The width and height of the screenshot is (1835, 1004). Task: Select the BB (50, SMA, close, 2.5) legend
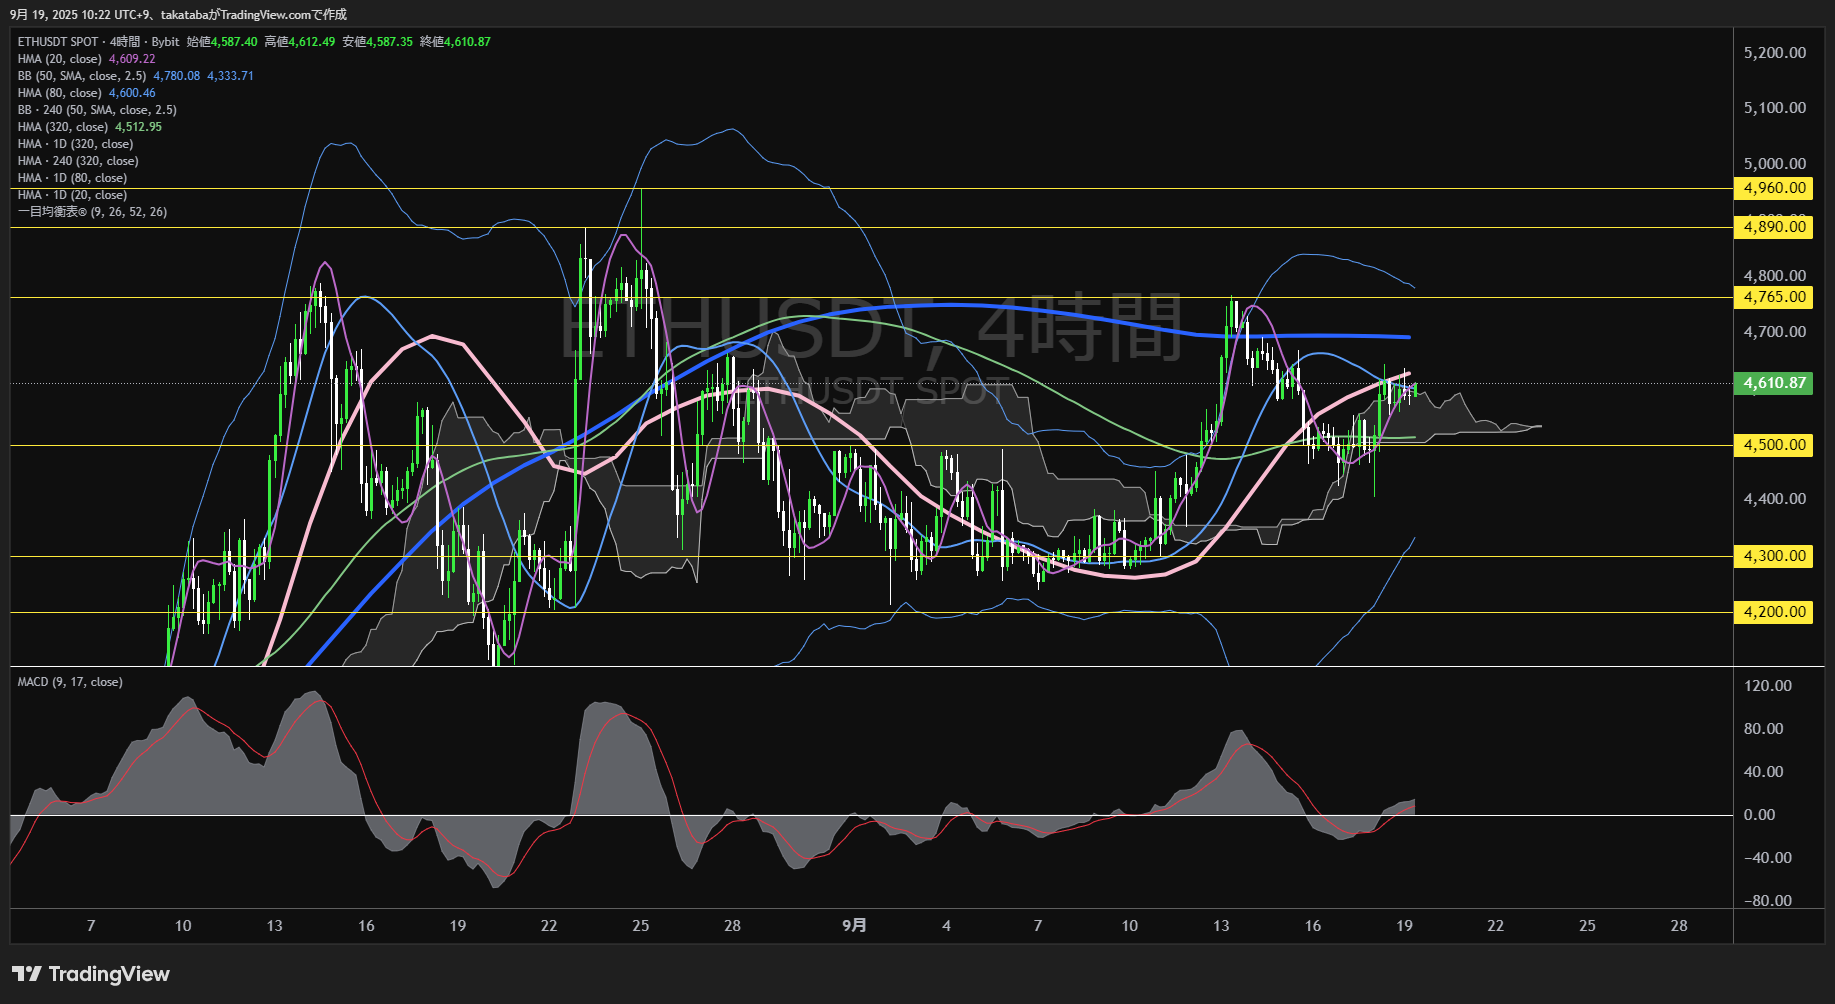(82, 76)
